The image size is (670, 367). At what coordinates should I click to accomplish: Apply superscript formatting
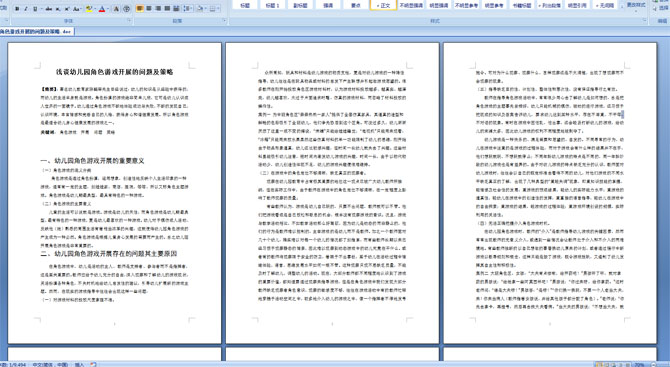tap(67, 9)
